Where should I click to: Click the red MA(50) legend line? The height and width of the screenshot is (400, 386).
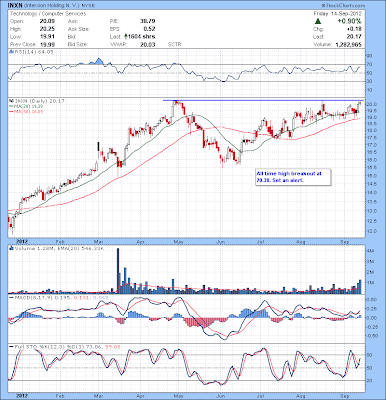click(x=10, y=111)
